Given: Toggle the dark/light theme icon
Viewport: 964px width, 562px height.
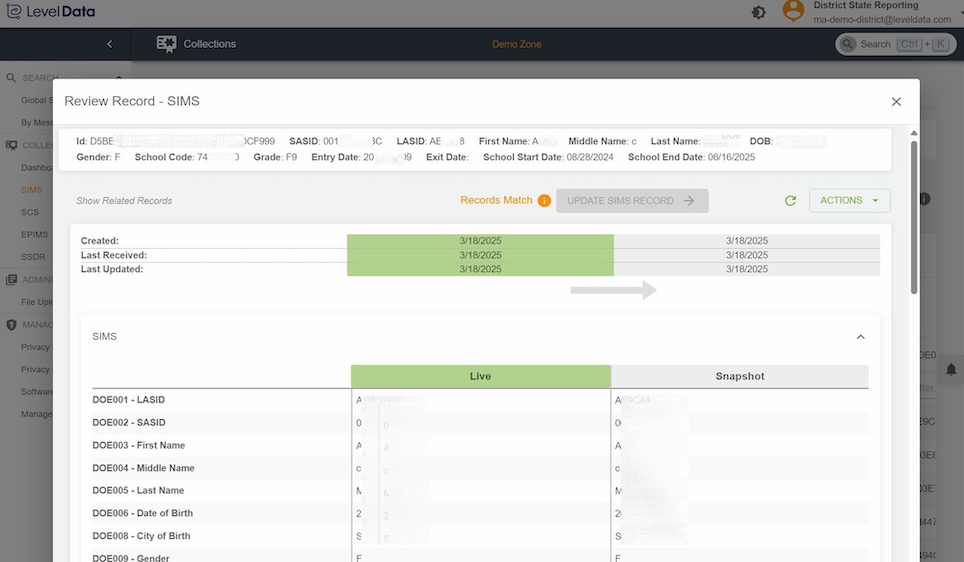Looking at the screenshot, I should [x=759, y=12].
